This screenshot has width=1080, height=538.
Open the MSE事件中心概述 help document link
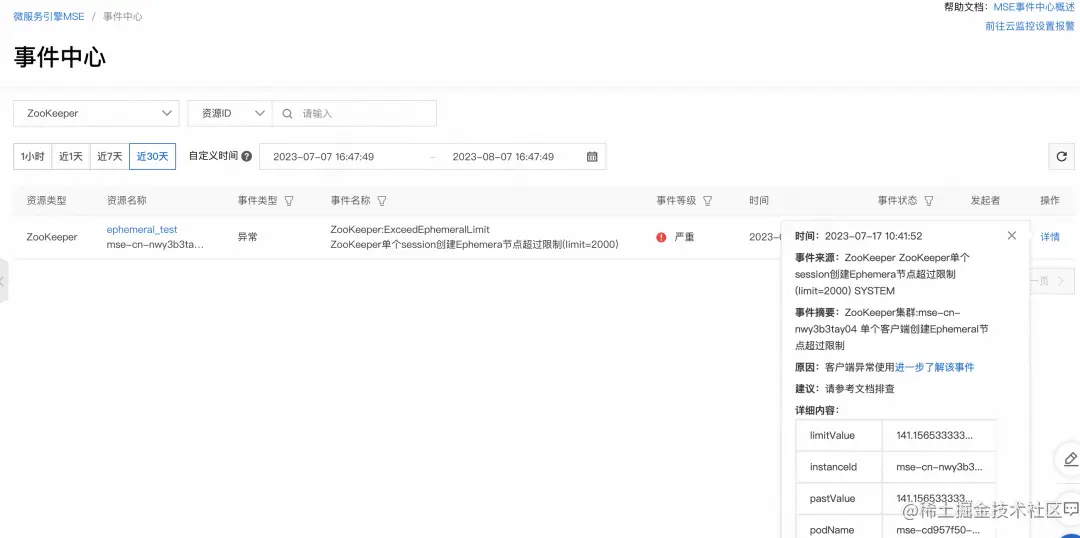(x=1034, y=7)
